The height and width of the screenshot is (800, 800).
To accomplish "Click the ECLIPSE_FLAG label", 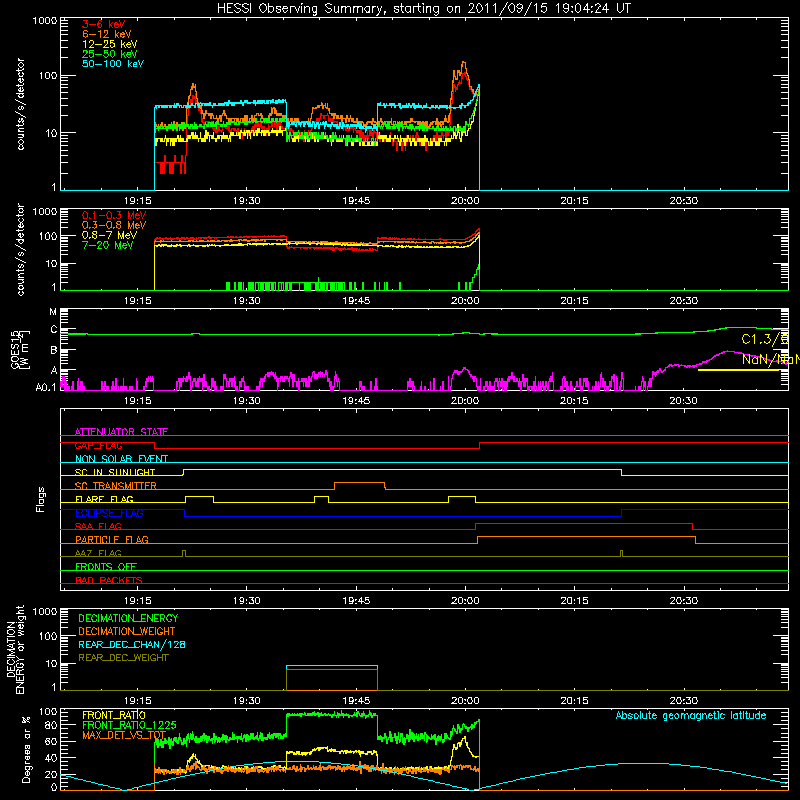I will pos(109,513).
